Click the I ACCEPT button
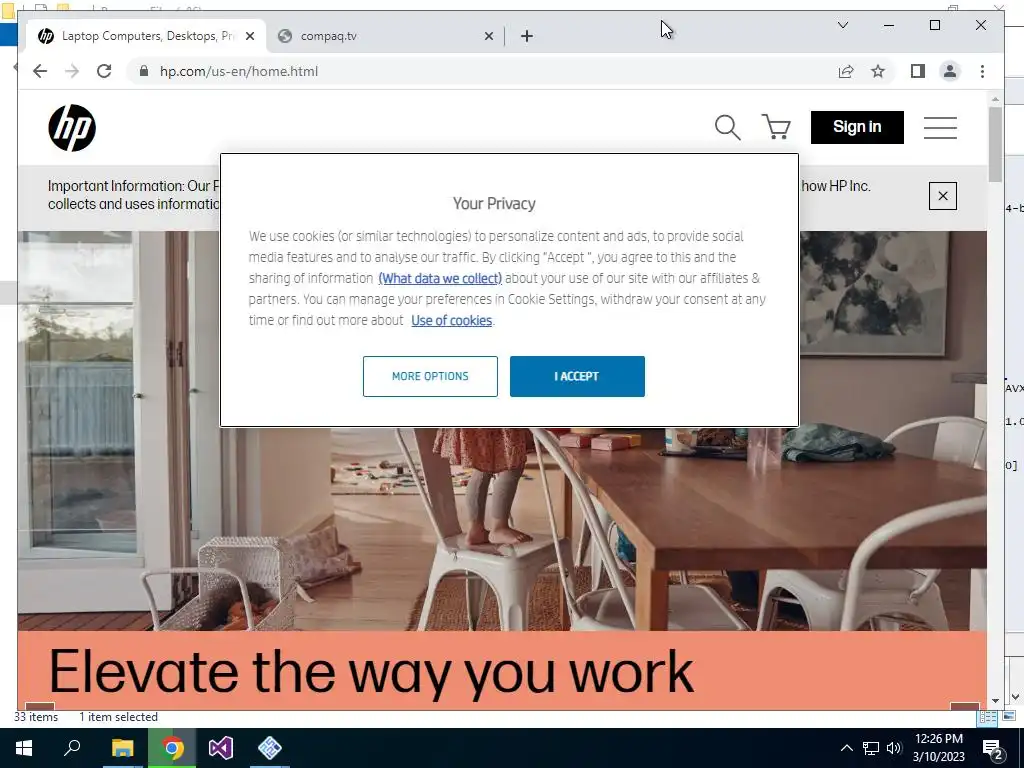The height and width of the screenshot is (768, 1024). pos(577,376)
